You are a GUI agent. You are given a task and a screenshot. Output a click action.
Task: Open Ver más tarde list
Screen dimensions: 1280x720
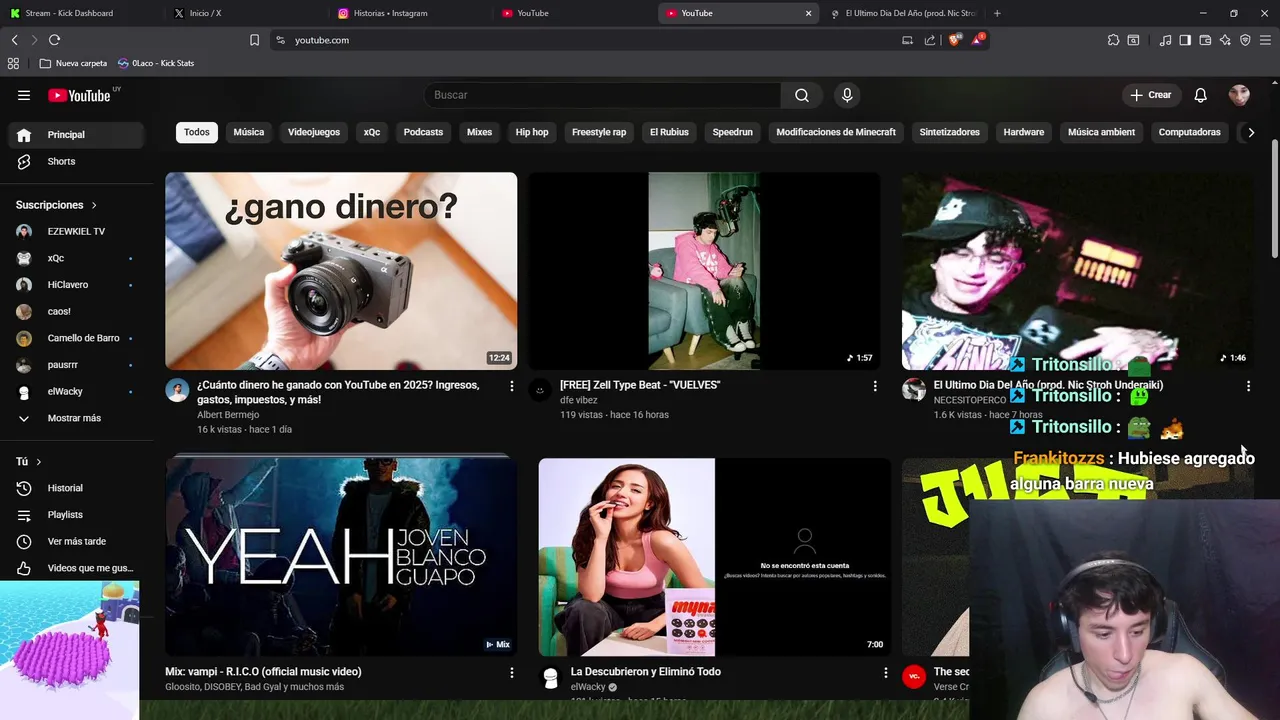pos(75,542)
